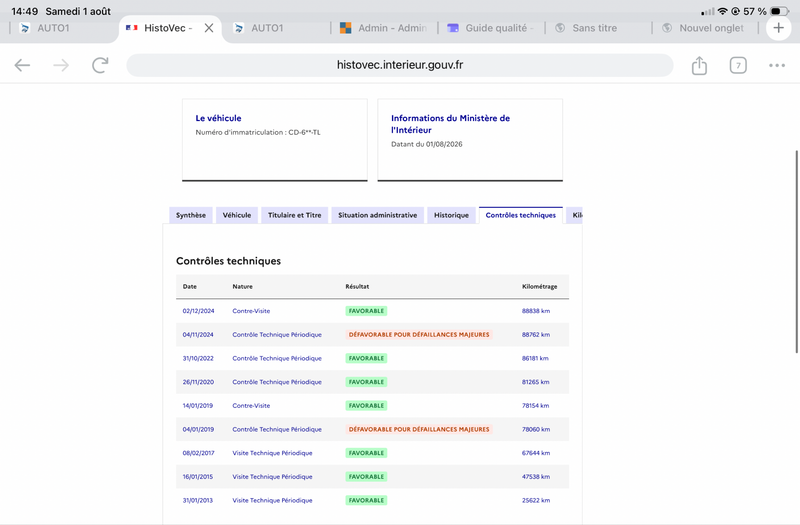This screenshot has width=800, height=525.
Task: Click Contre-Visite in the 02/12/2024 row
Action: (251, 311)
